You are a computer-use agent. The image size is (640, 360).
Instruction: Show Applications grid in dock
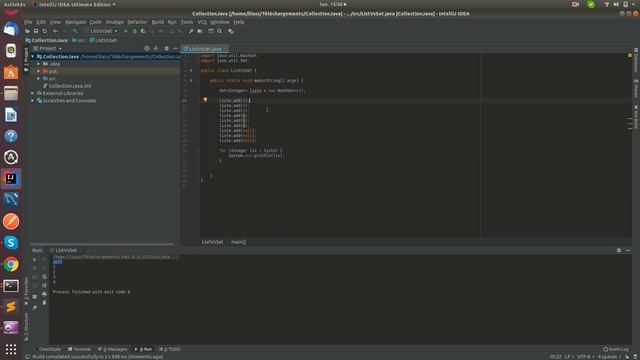pyautogui.click(x=11, y=349)
